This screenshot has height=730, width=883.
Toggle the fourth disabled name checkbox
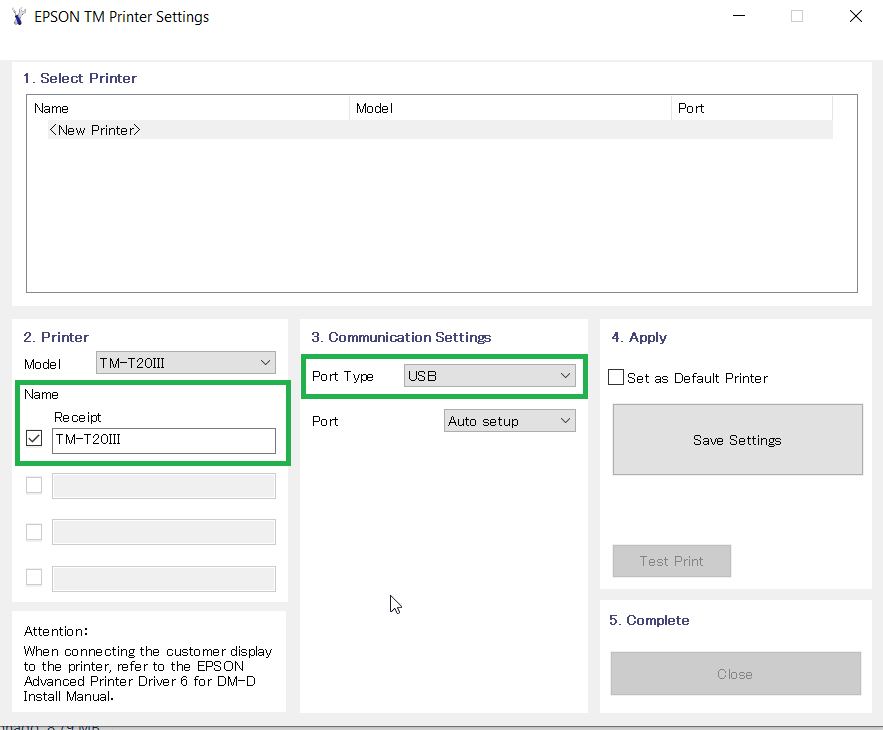[34, 577]
